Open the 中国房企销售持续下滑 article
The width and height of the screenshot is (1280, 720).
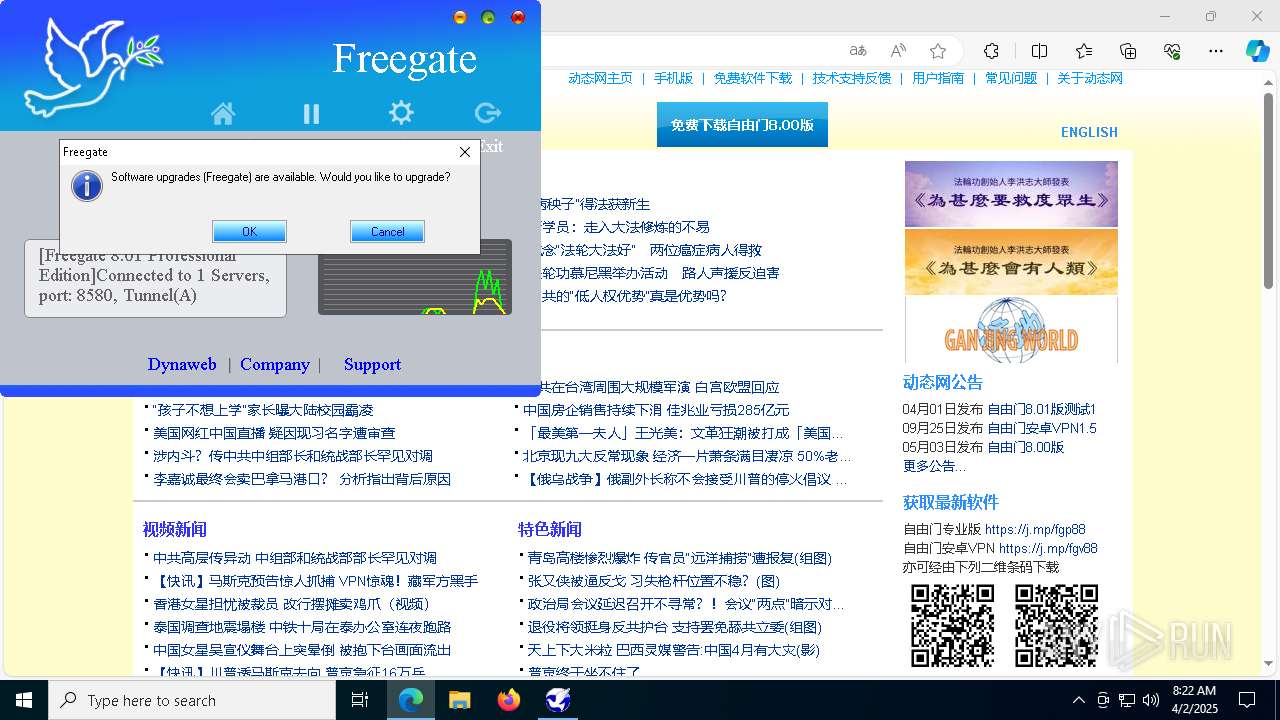click(x=656, y=410)
